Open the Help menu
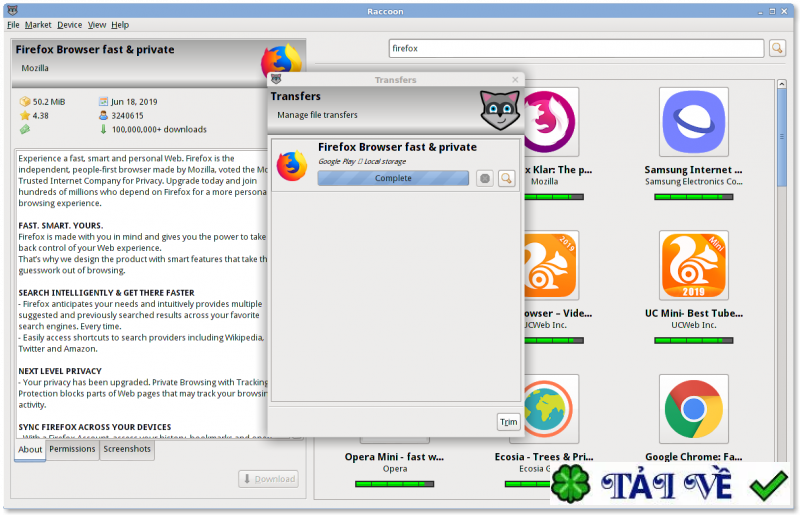The height and width of the screenshot is (515, 800). pyautogui.click(x=120, y=24)
